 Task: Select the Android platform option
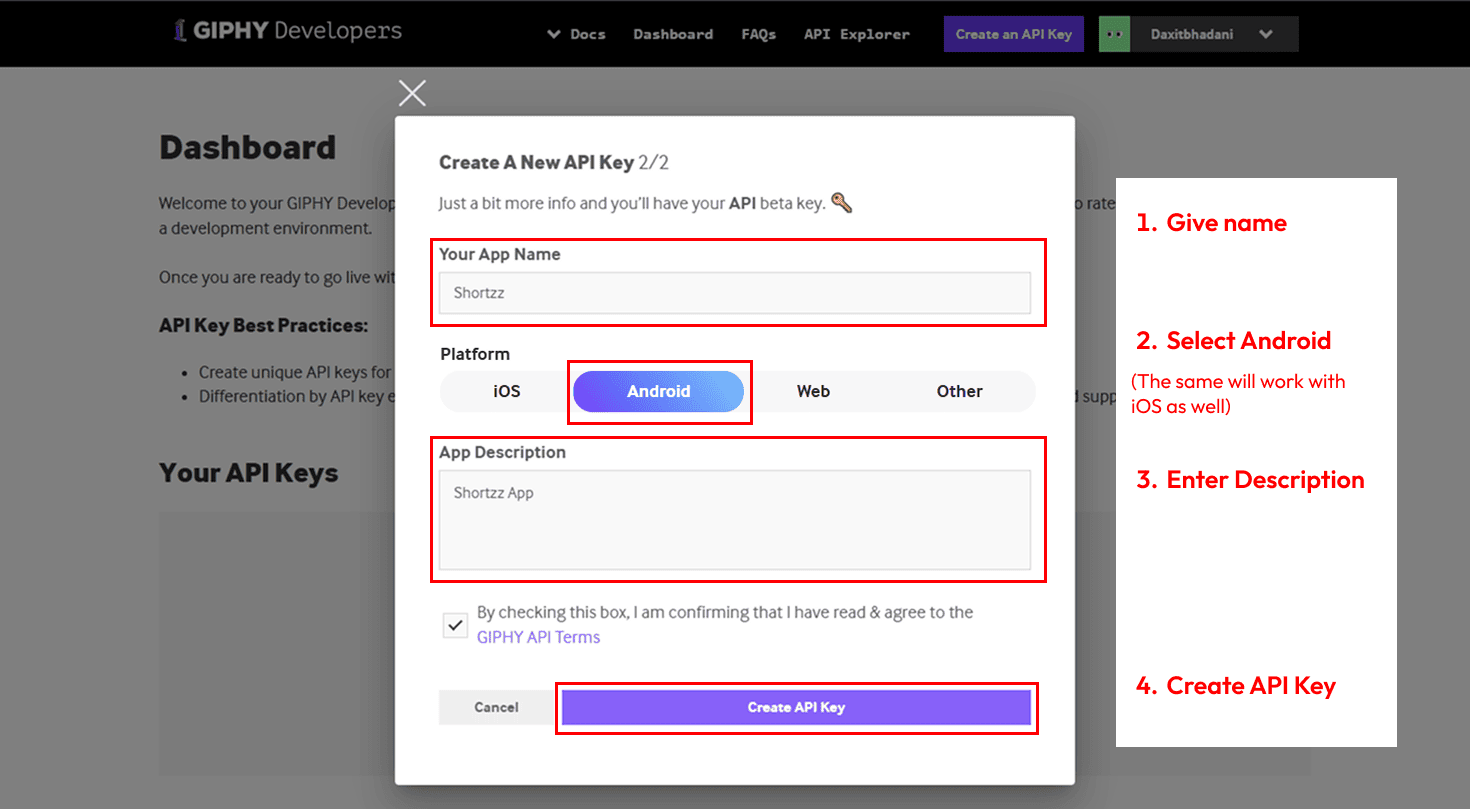click(x=659, y=391)
